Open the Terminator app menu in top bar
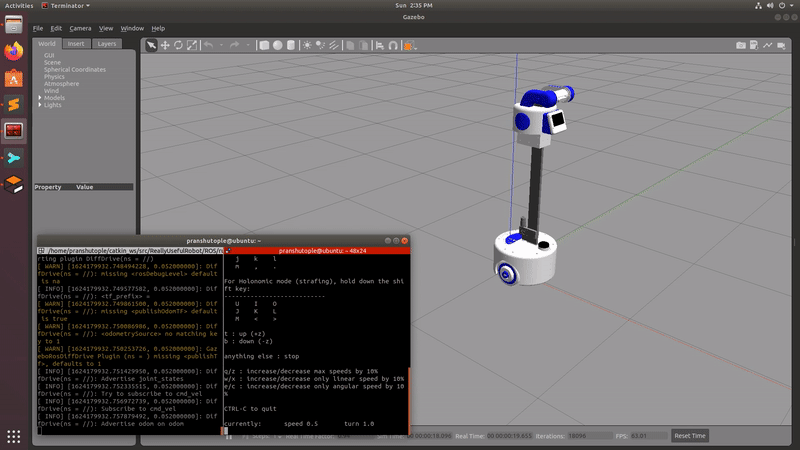800x450 pixels. [66, 6]
